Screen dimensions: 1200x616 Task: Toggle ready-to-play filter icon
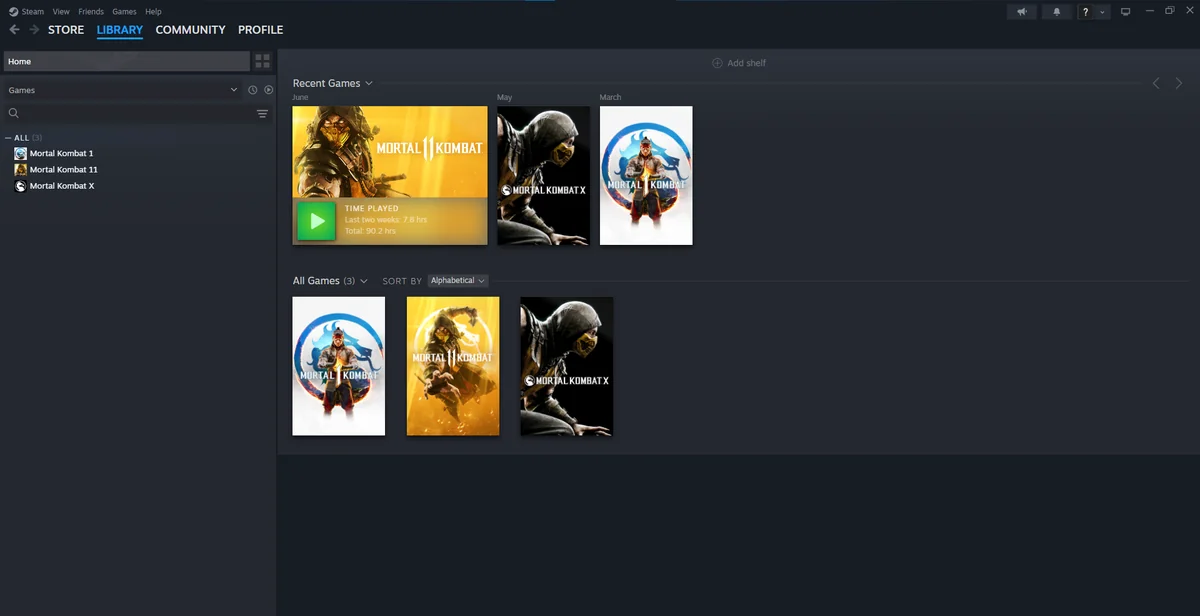pos(269,90)
